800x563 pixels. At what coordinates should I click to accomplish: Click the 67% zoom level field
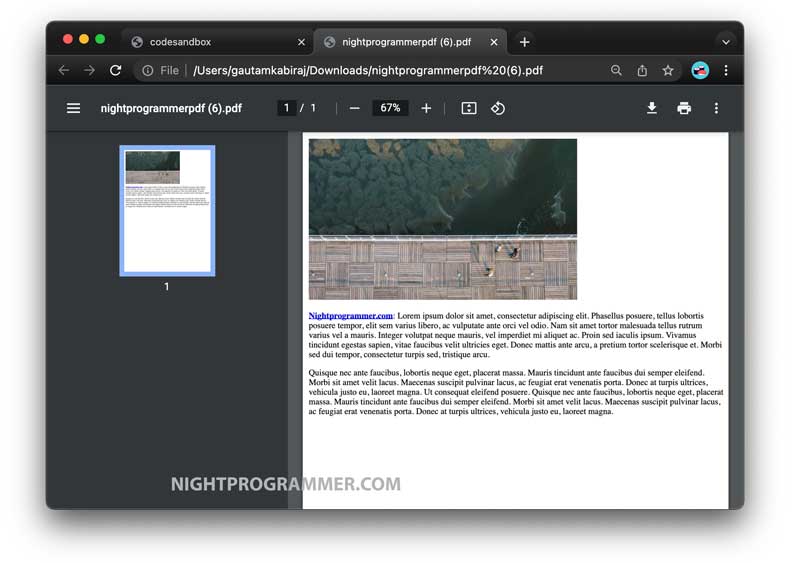[390, 108]
